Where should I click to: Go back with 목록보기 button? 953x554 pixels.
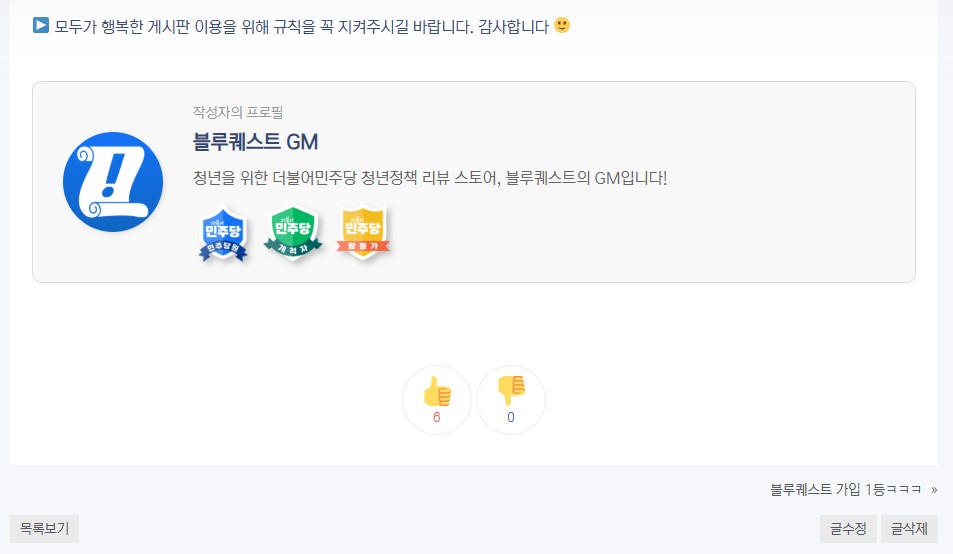(x=44, y=528)
